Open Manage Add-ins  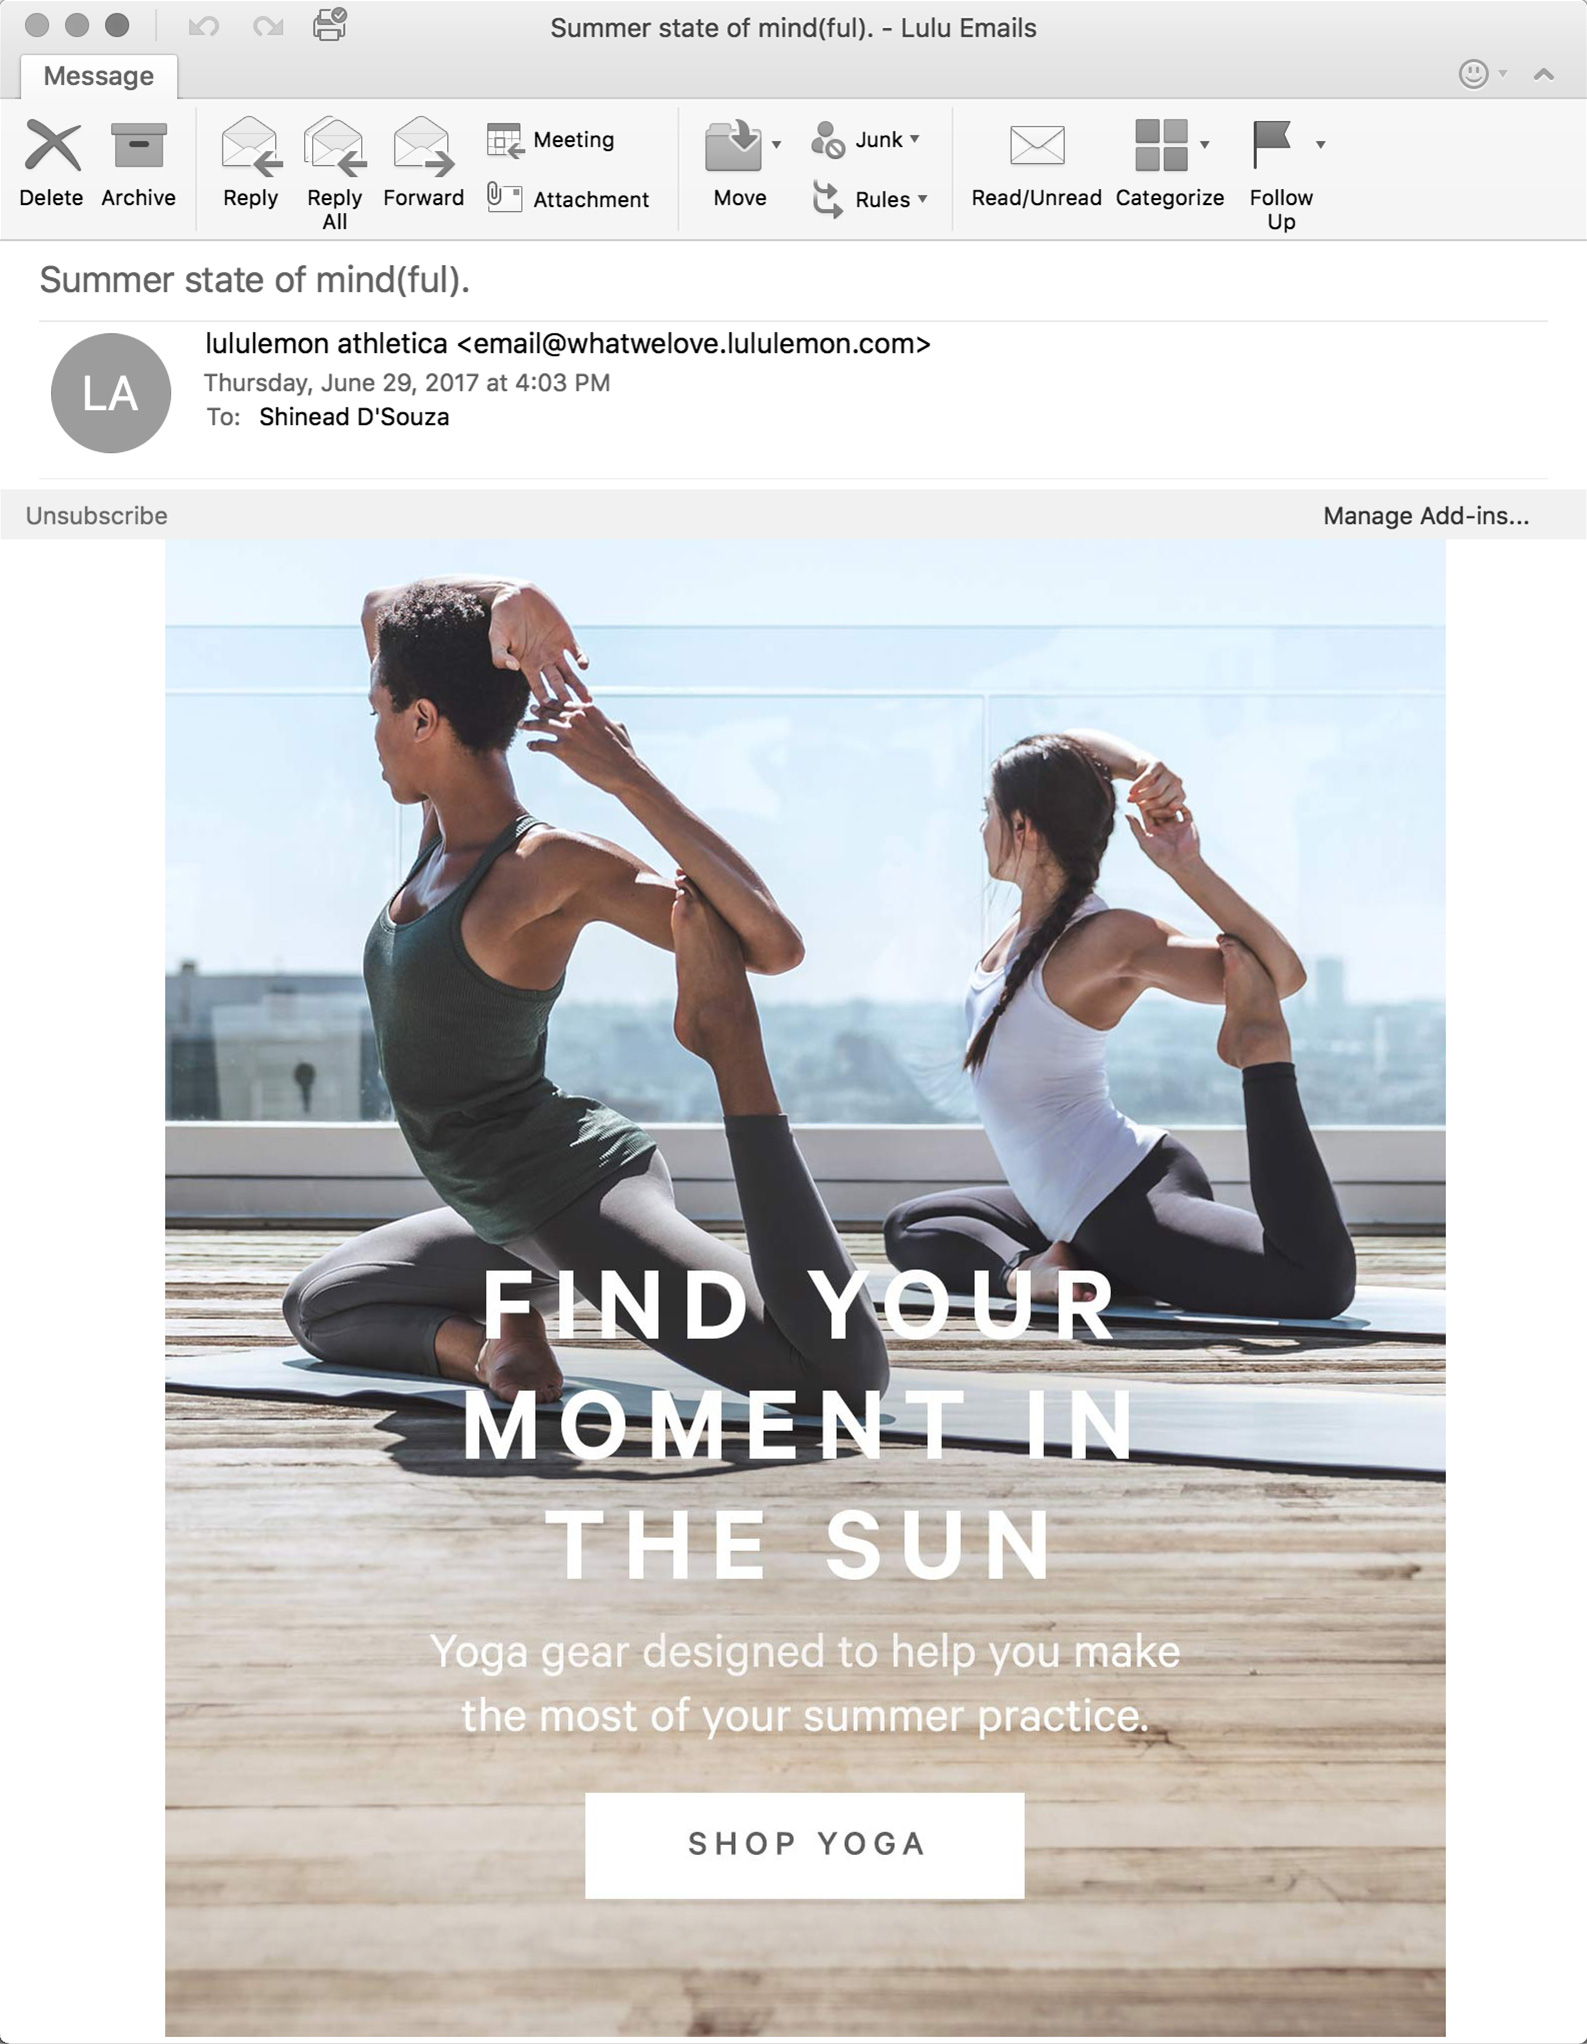(1426, 516)
